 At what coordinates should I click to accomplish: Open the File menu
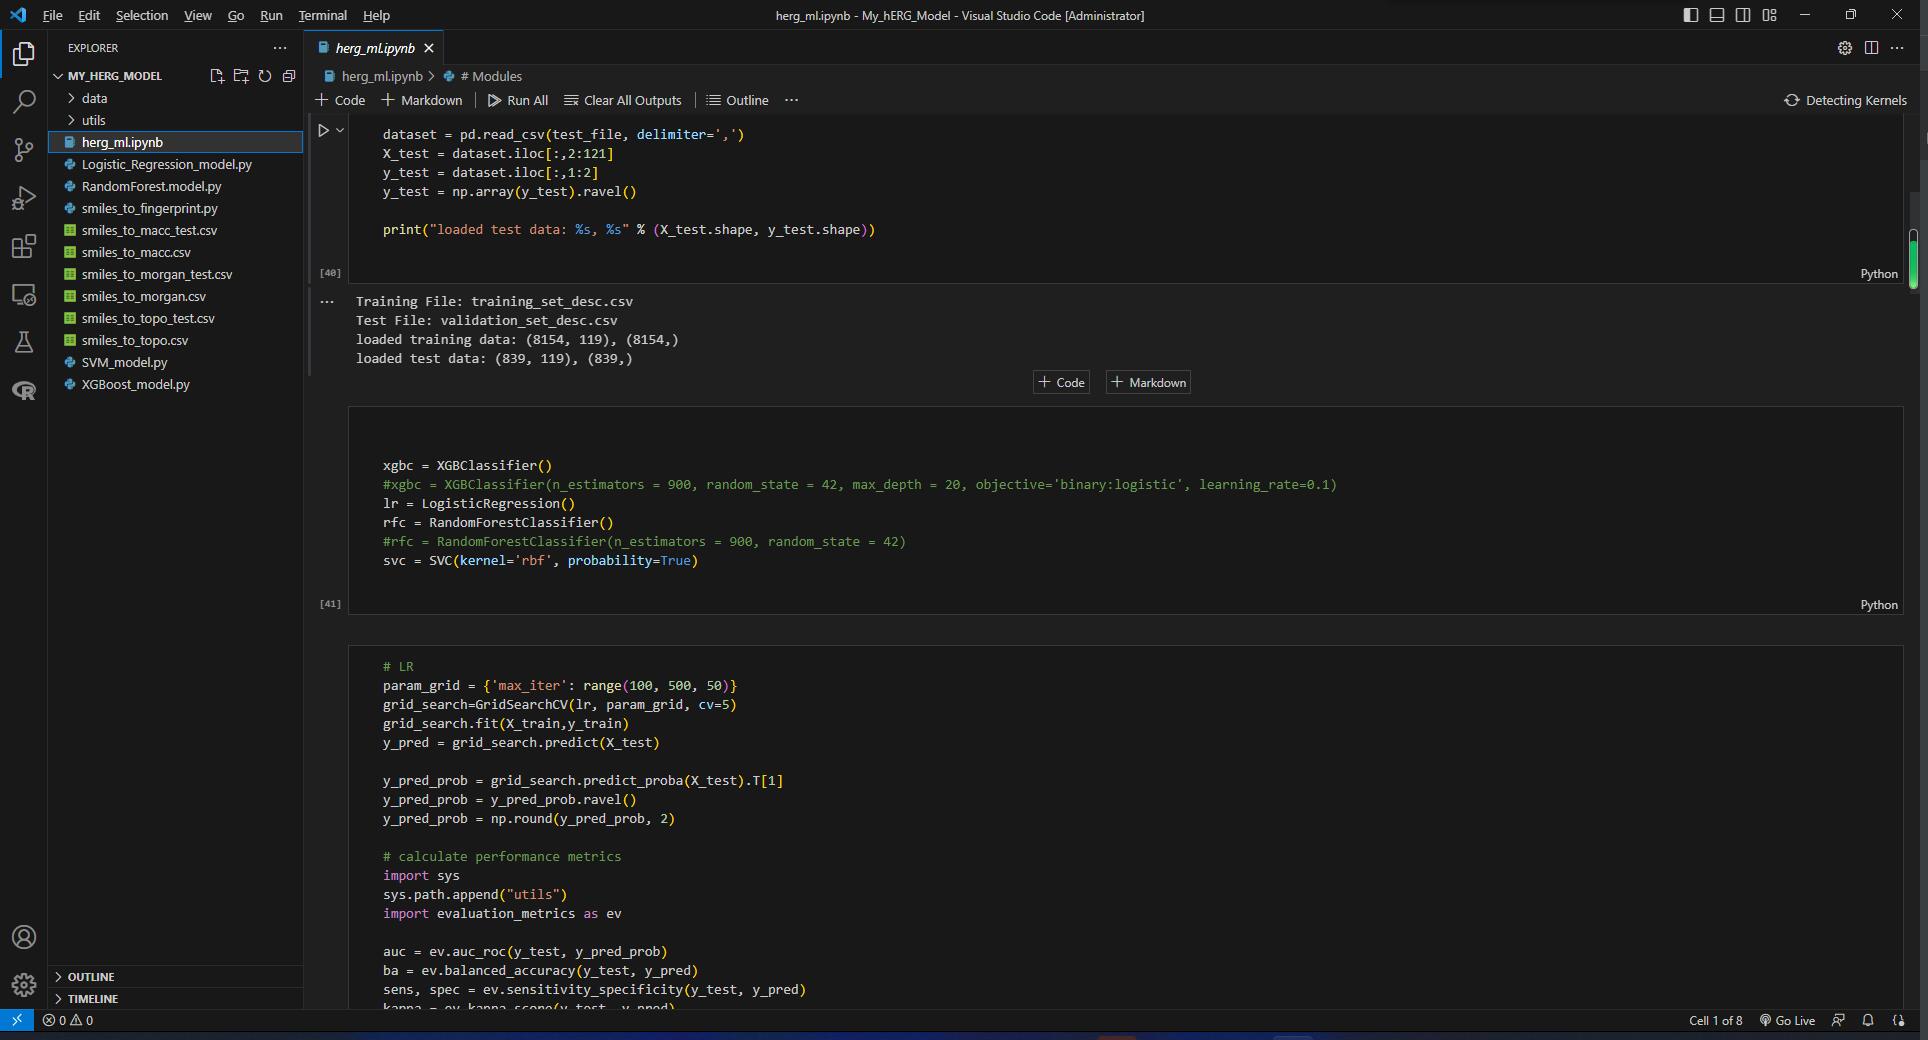pyautogui.click(x=53, y=15)
